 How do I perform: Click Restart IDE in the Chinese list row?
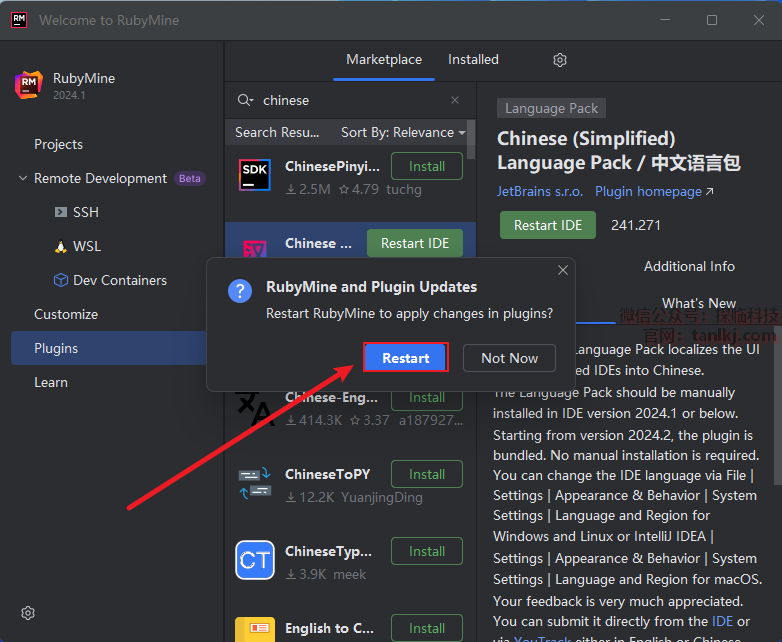pyautogui.click(x=415, y=243)
